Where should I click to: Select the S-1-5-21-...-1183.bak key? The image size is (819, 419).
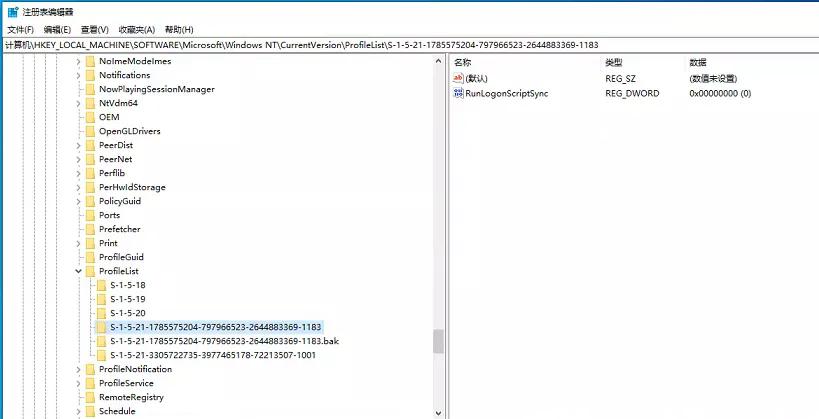click(225, 341)
